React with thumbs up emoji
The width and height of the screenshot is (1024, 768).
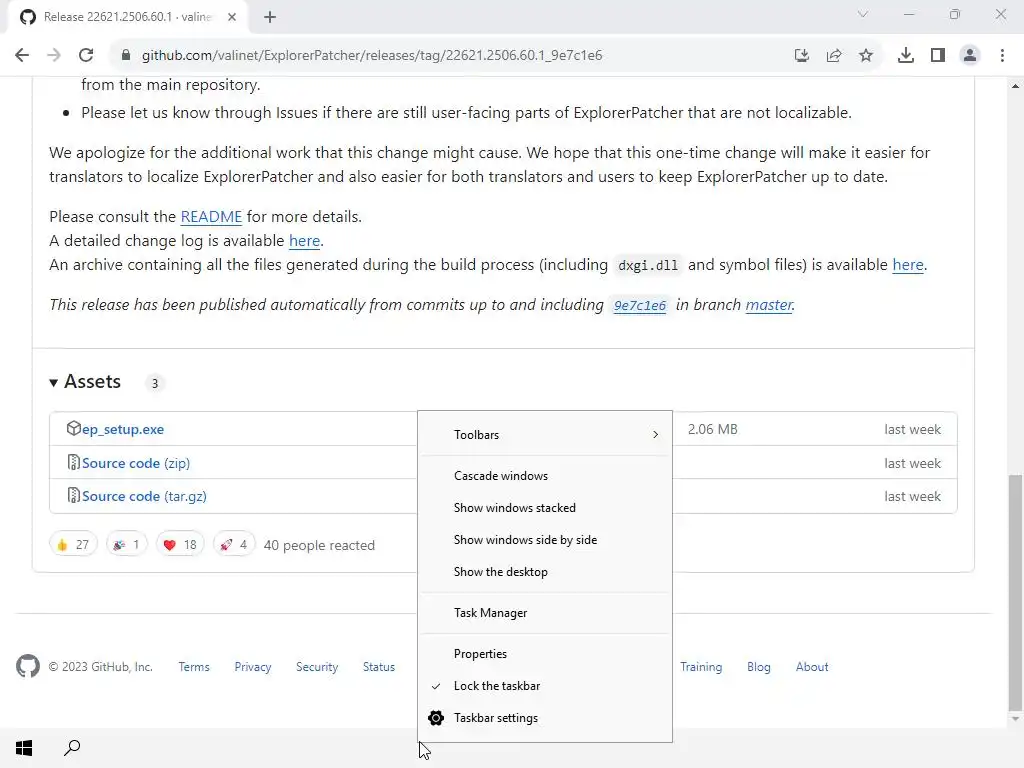pyautogui.click(x=73, y=544)
